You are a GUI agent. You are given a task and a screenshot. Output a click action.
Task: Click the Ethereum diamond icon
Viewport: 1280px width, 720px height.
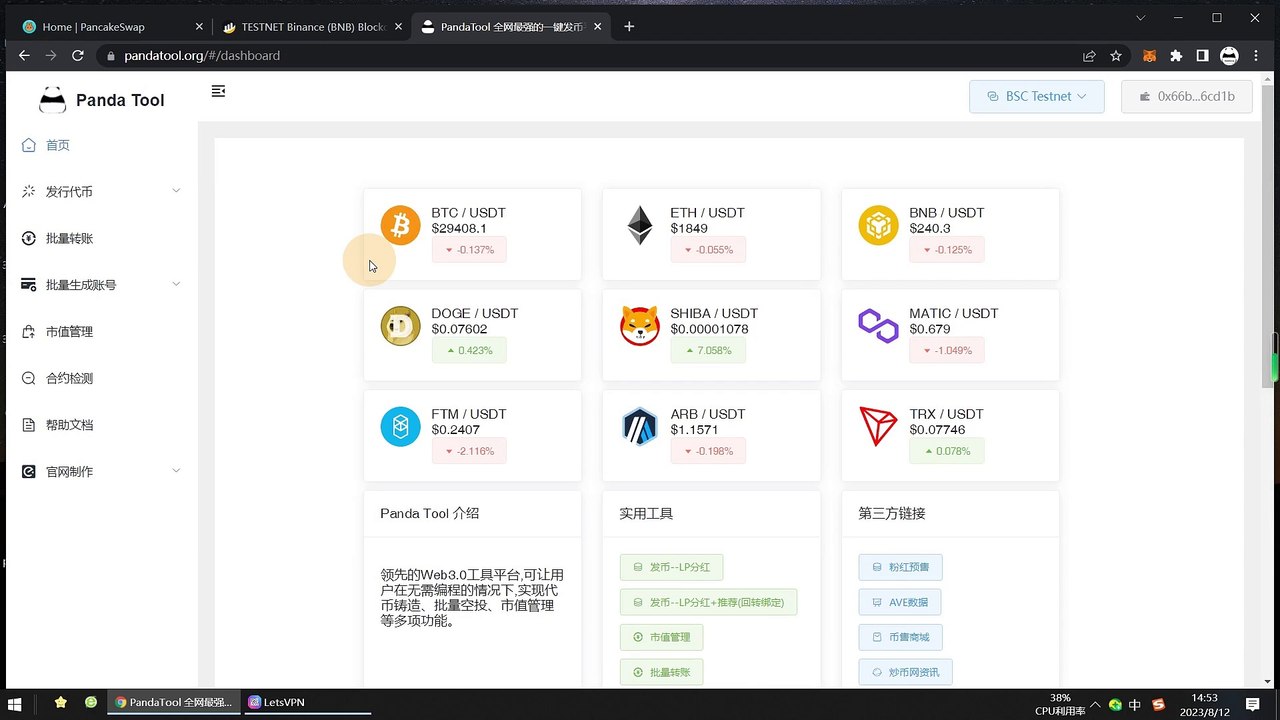tap(640, 225)
